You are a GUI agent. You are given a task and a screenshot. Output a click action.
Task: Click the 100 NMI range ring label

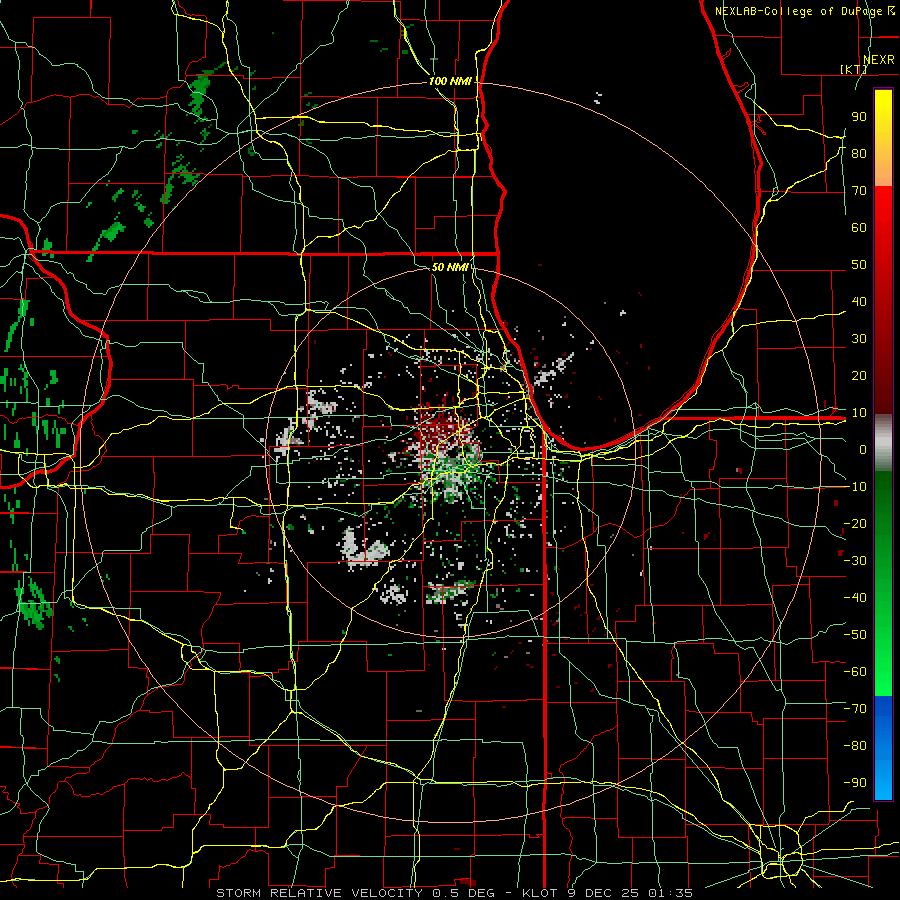coord(450,81)
